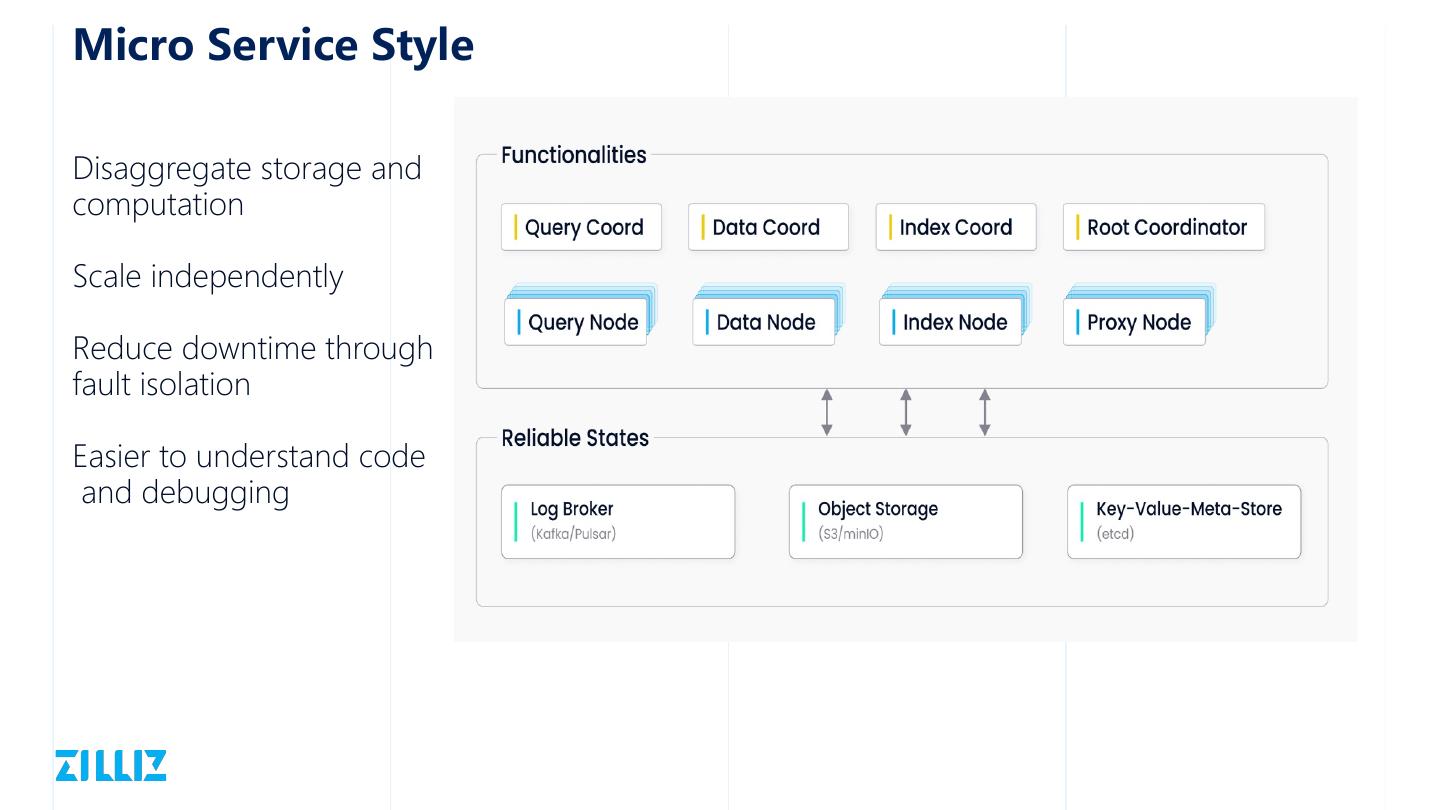The width and height of the screenshot is (1440, 810).
Task: Select the Query Coord box
Action: tap(581, 227)
